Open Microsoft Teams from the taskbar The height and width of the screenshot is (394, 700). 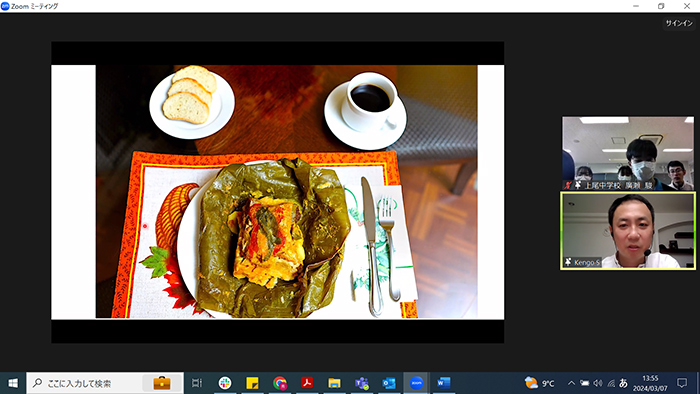pos(362,383)
